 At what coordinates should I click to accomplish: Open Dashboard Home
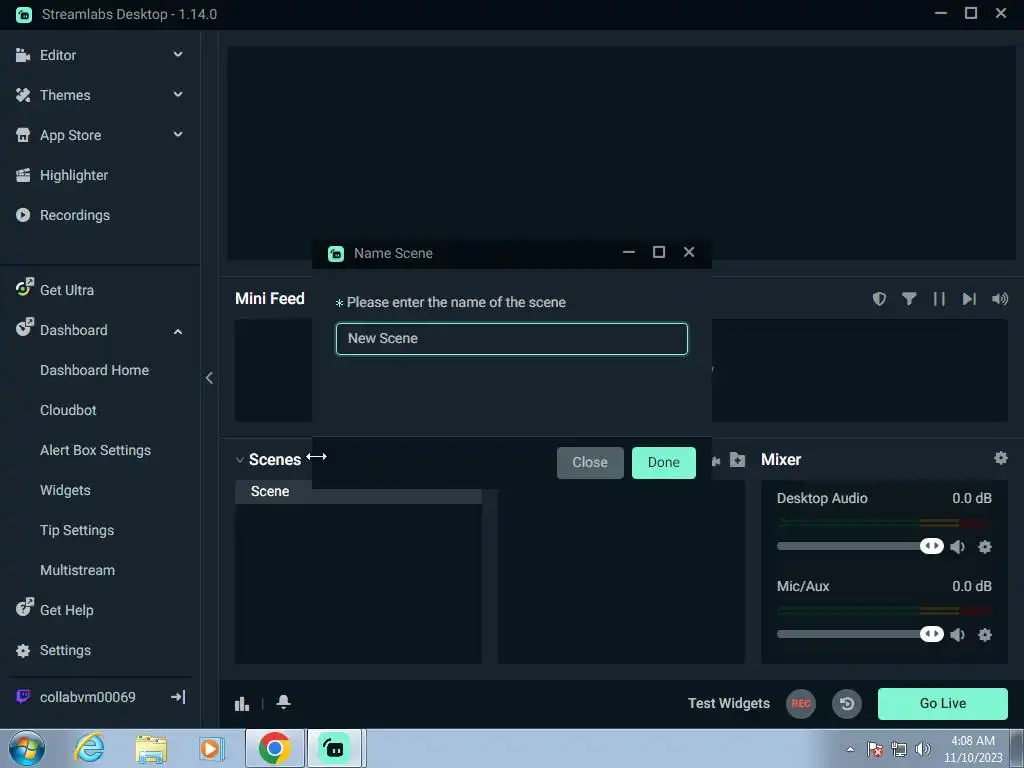[x=94, y=370]
